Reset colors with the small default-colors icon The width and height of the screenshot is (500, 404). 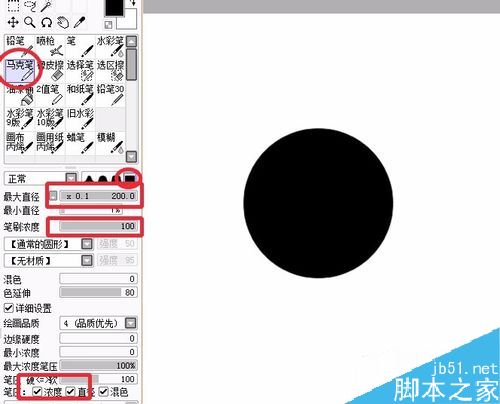[109, 25]
